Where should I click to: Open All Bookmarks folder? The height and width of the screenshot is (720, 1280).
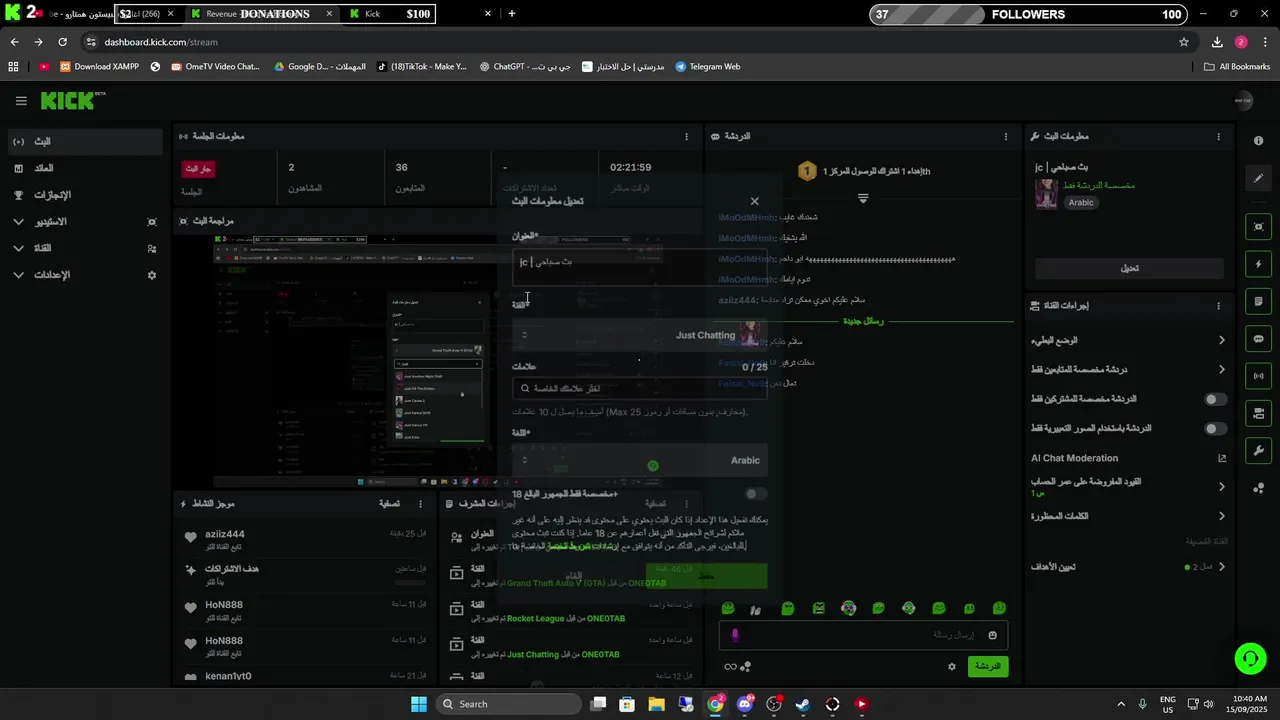coord(1237,67)
